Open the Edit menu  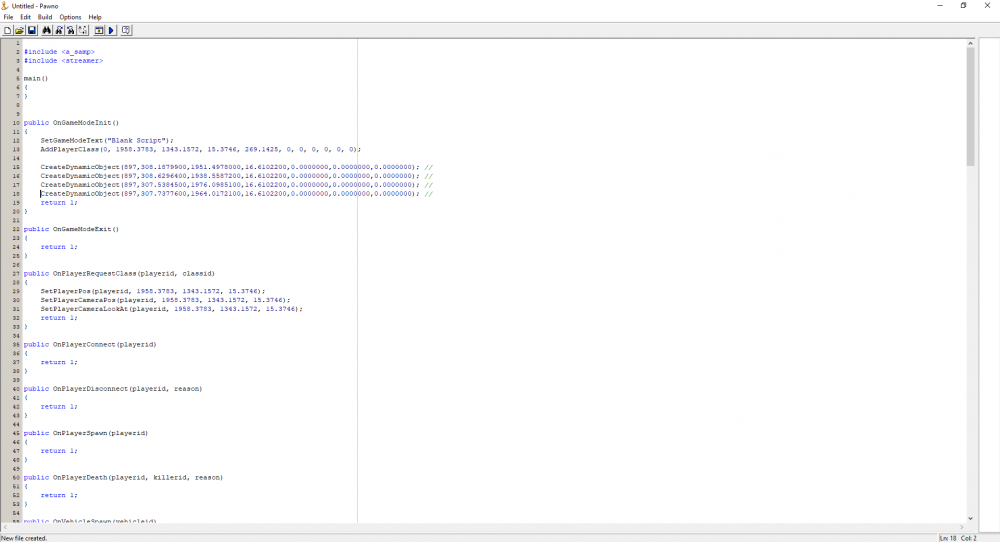tap(26, 17)
